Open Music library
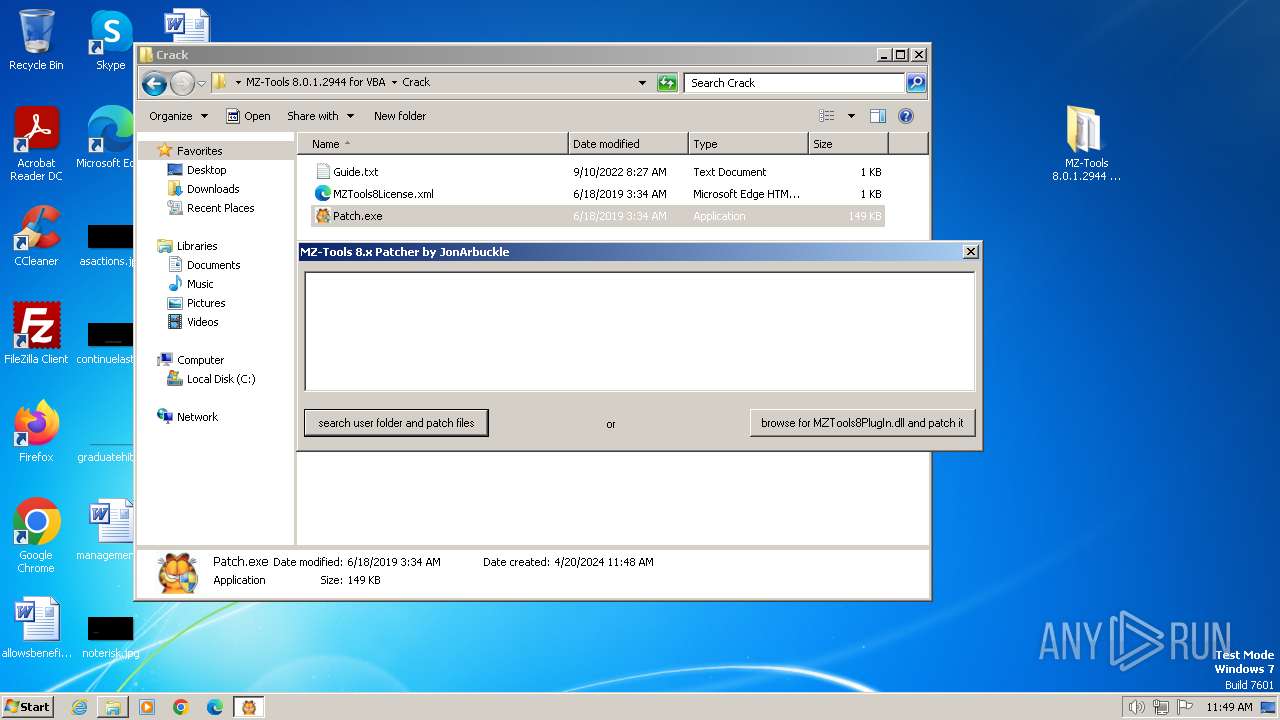 [x=200, y=284]
